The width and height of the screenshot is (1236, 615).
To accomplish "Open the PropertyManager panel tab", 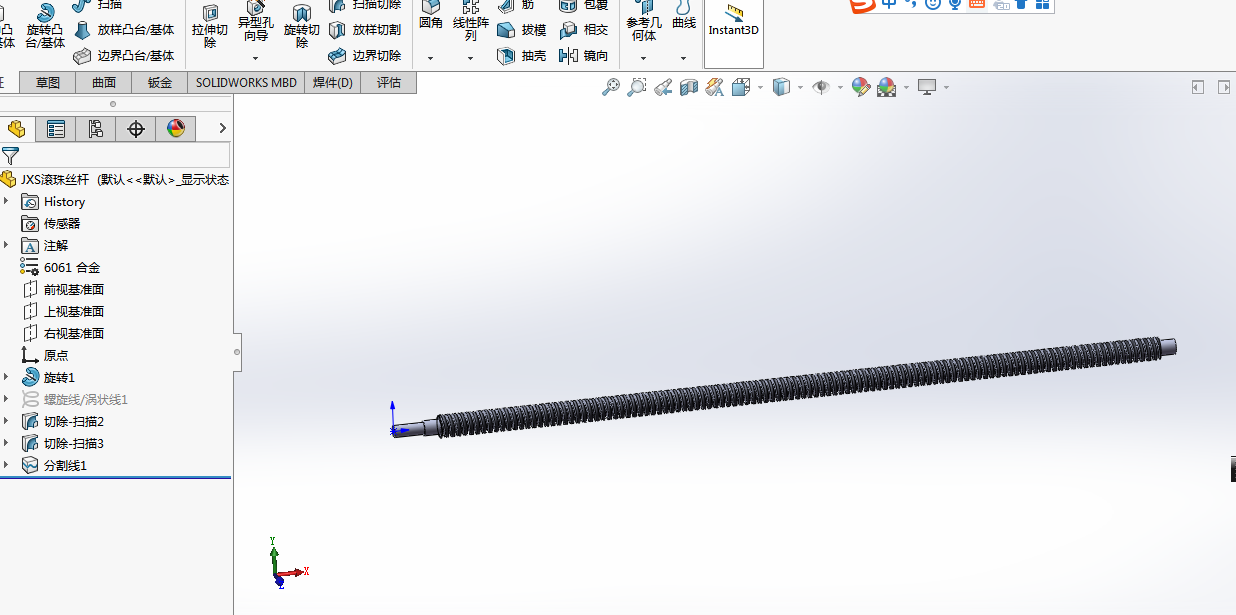I will click(56, 129).
